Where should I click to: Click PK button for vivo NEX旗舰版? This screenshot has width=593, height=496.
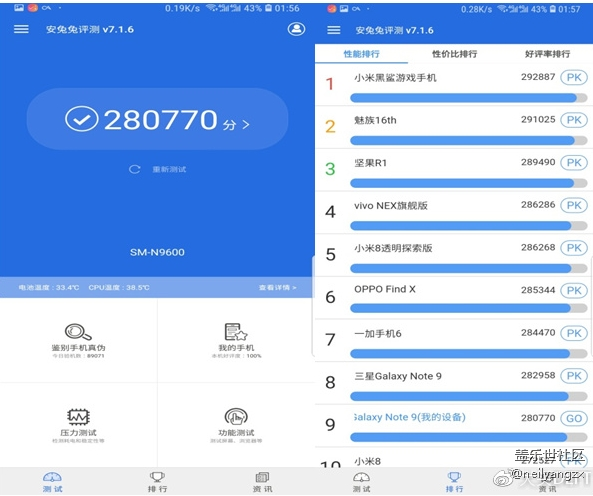(x=574, y=205)
